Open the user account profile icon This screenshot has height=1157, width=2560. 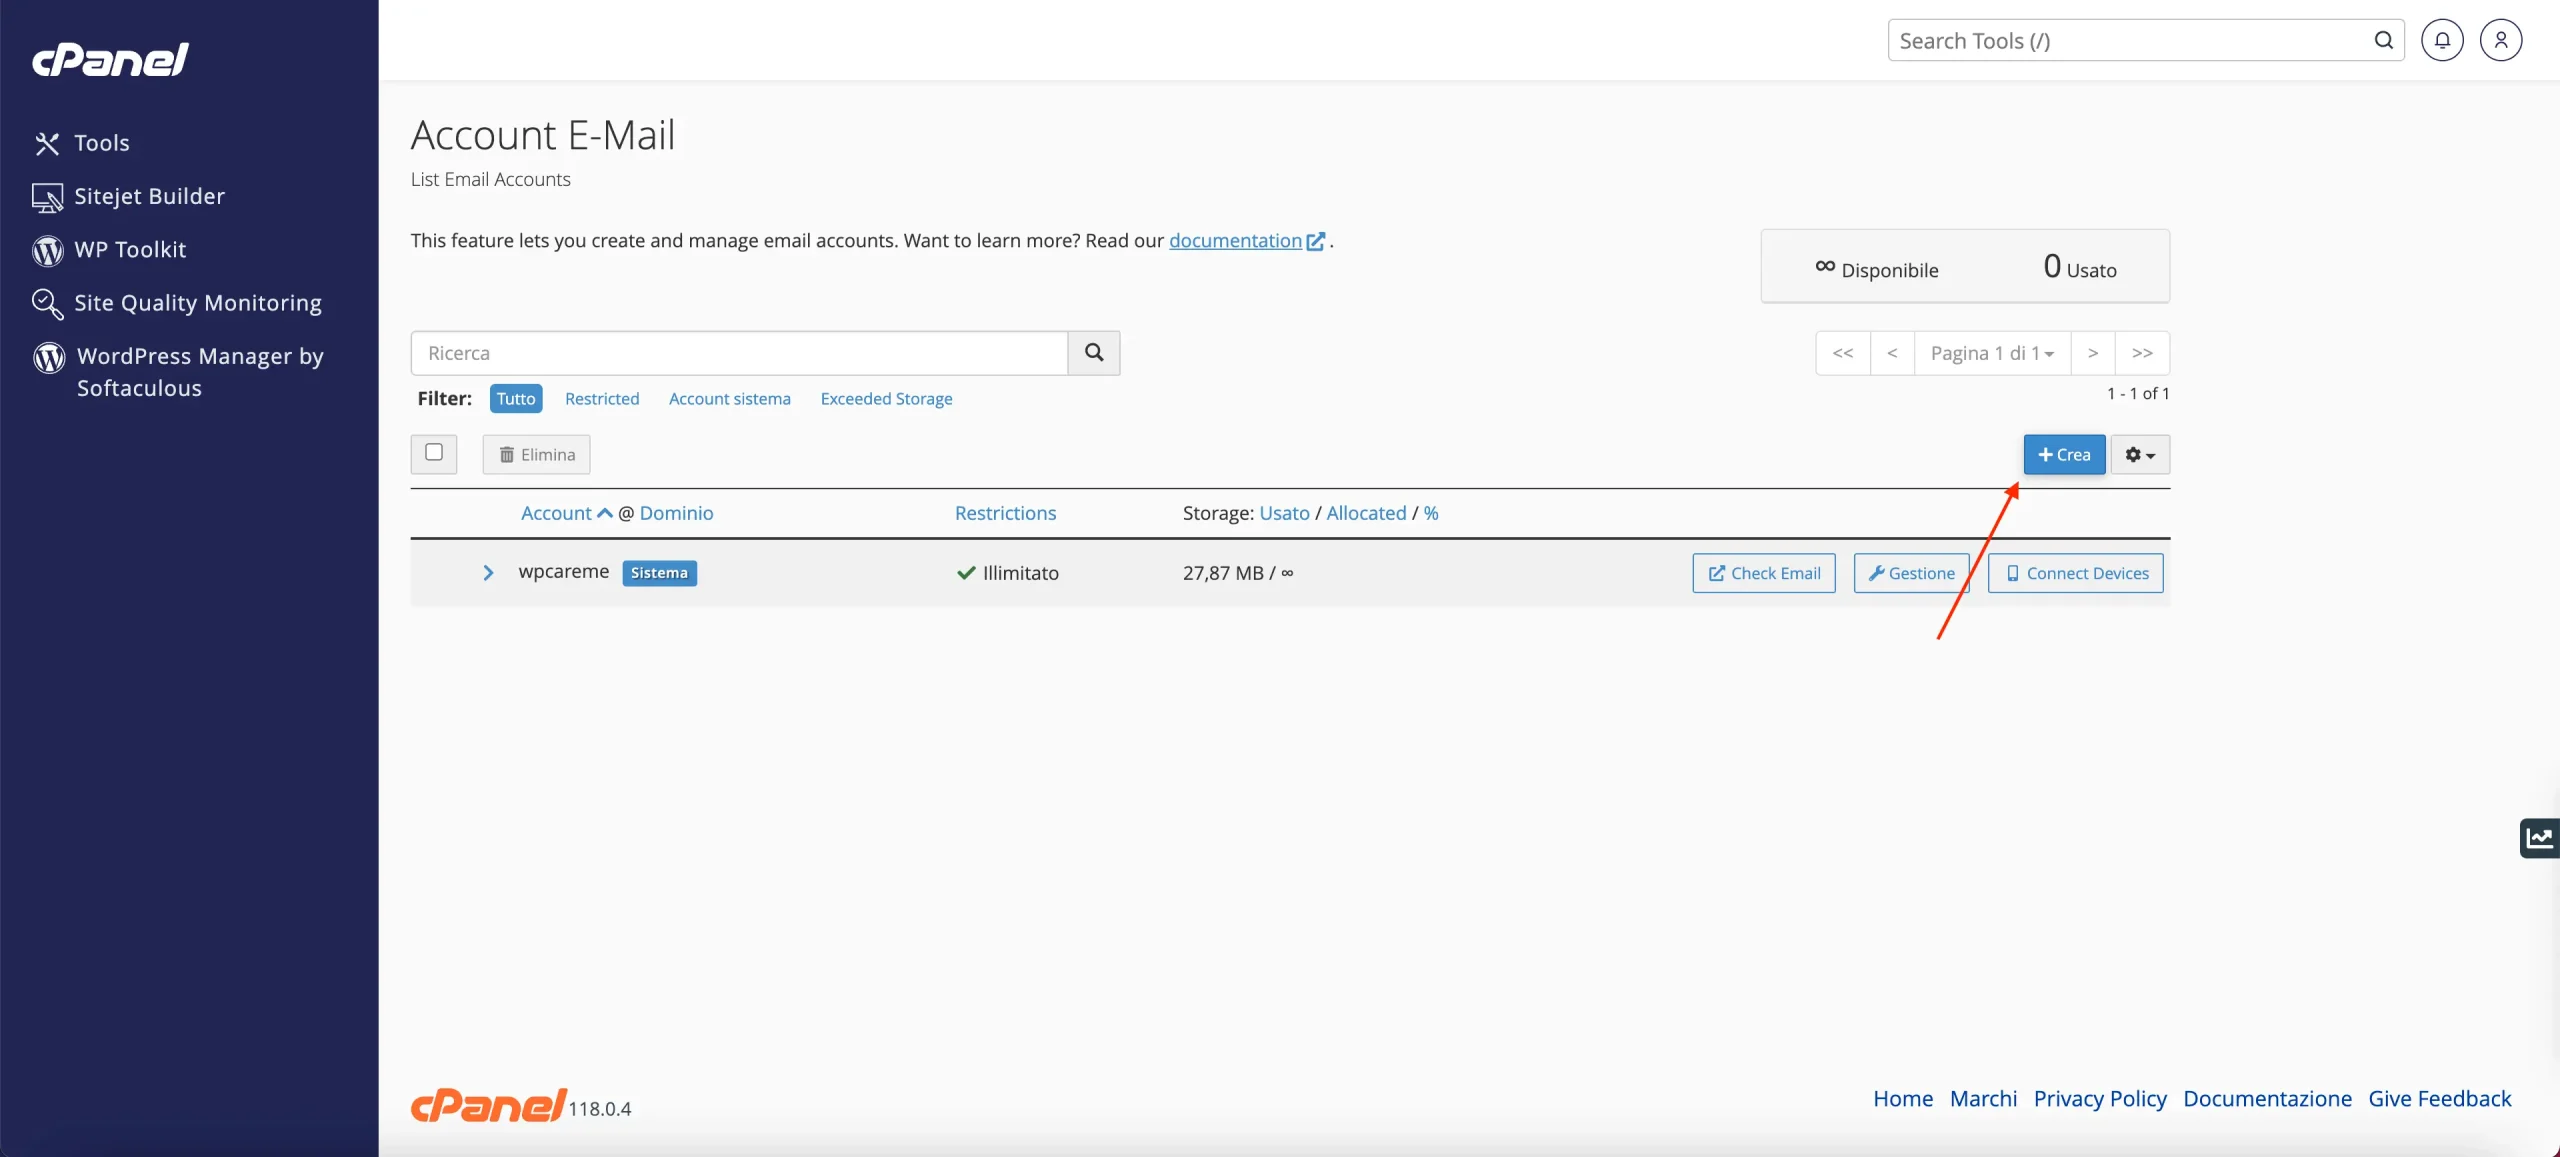(x=2500, y=40)
